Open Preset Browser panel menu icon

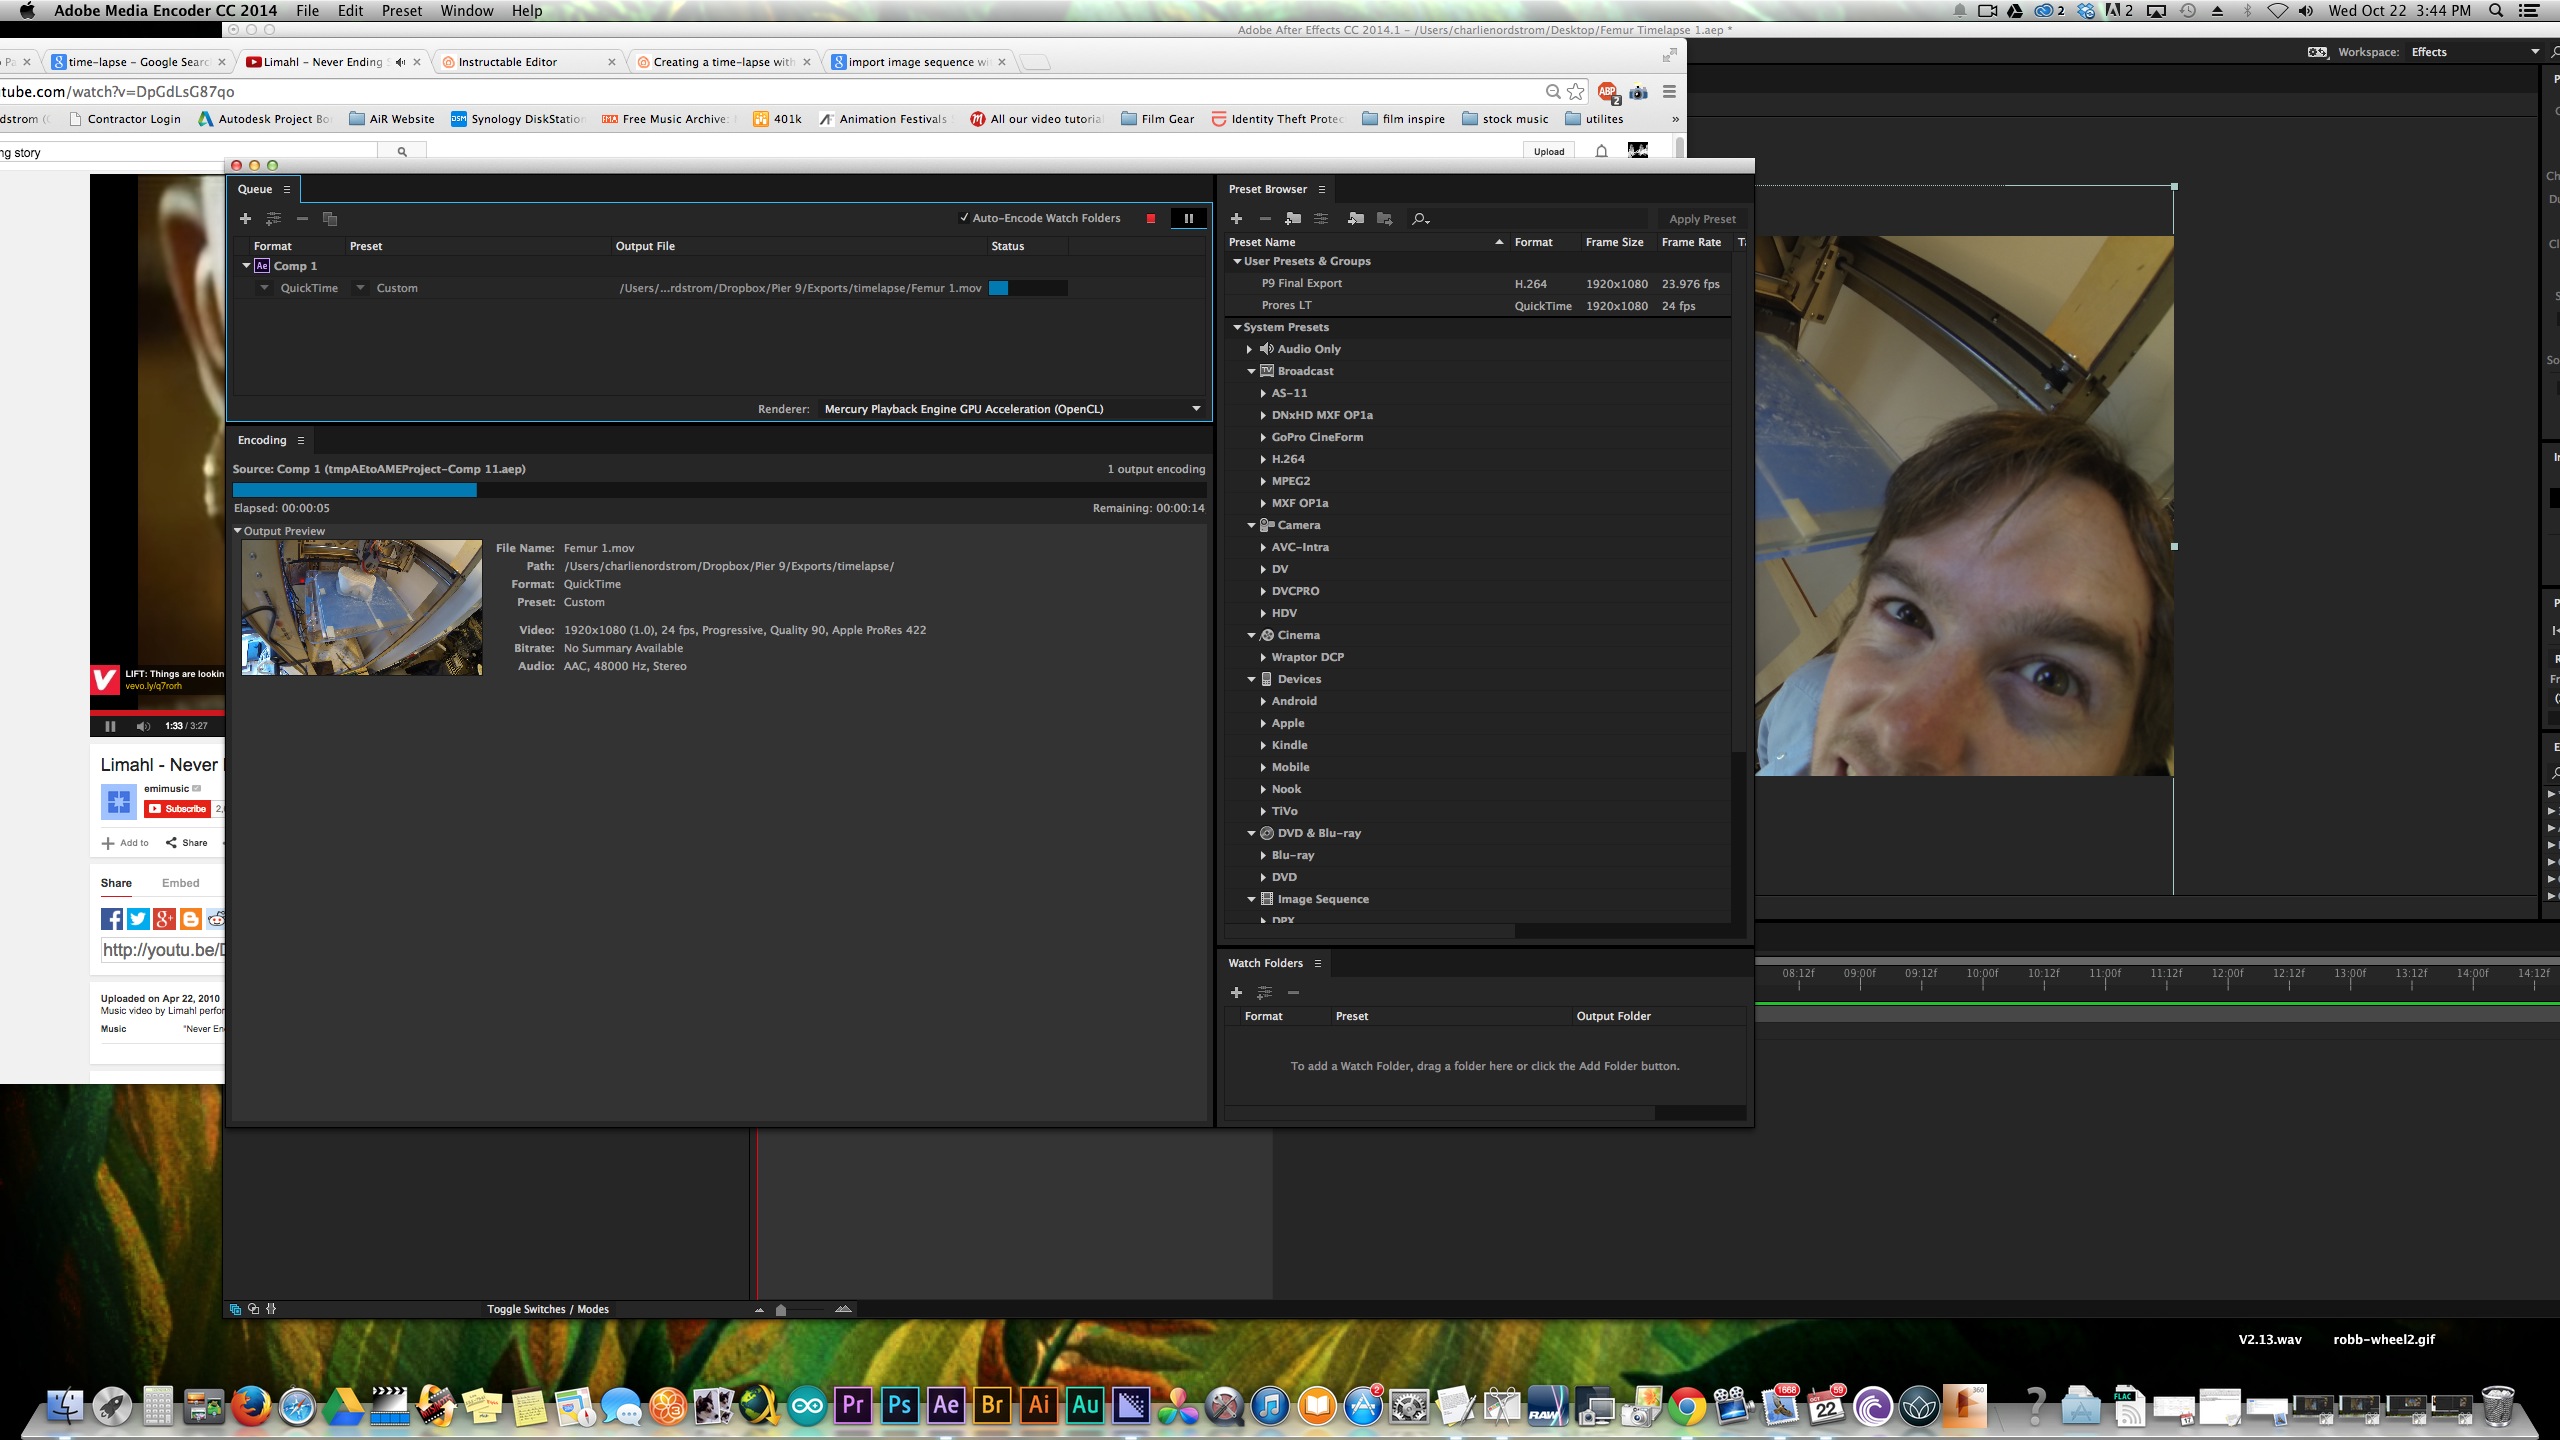tap(1321, 189)
